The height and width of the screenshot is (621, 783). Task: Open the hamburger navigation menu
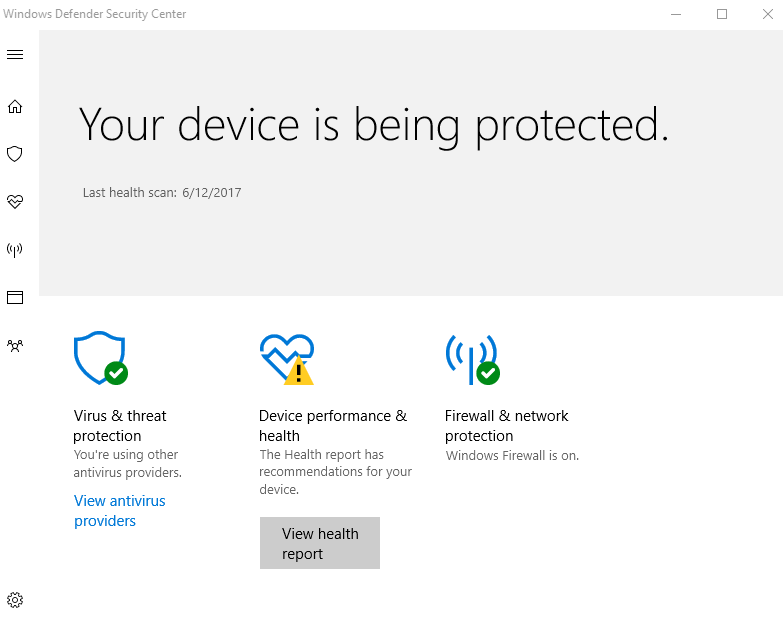(15, 54)
